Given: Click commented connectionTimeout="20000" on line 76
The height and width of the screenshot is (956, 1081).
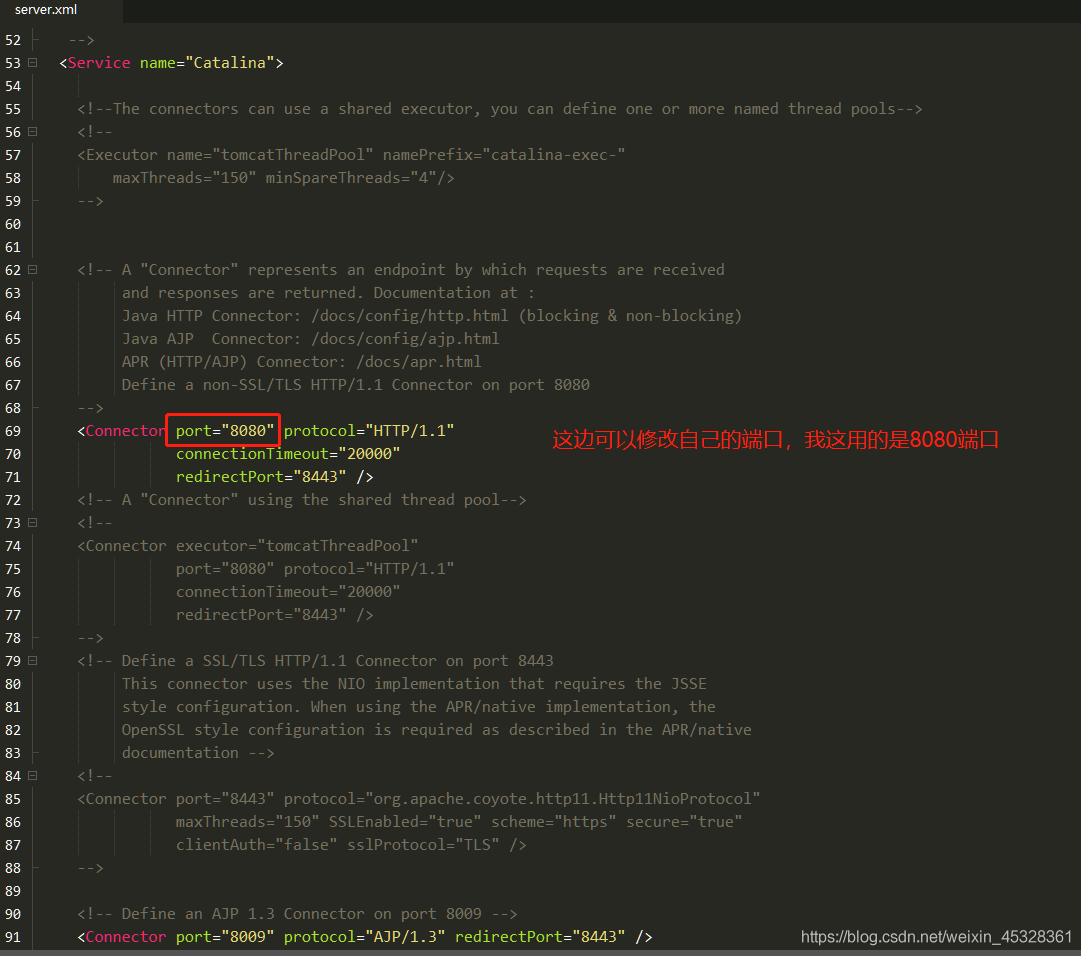Looking at the screenshot, I should click(x=287, y=591).
